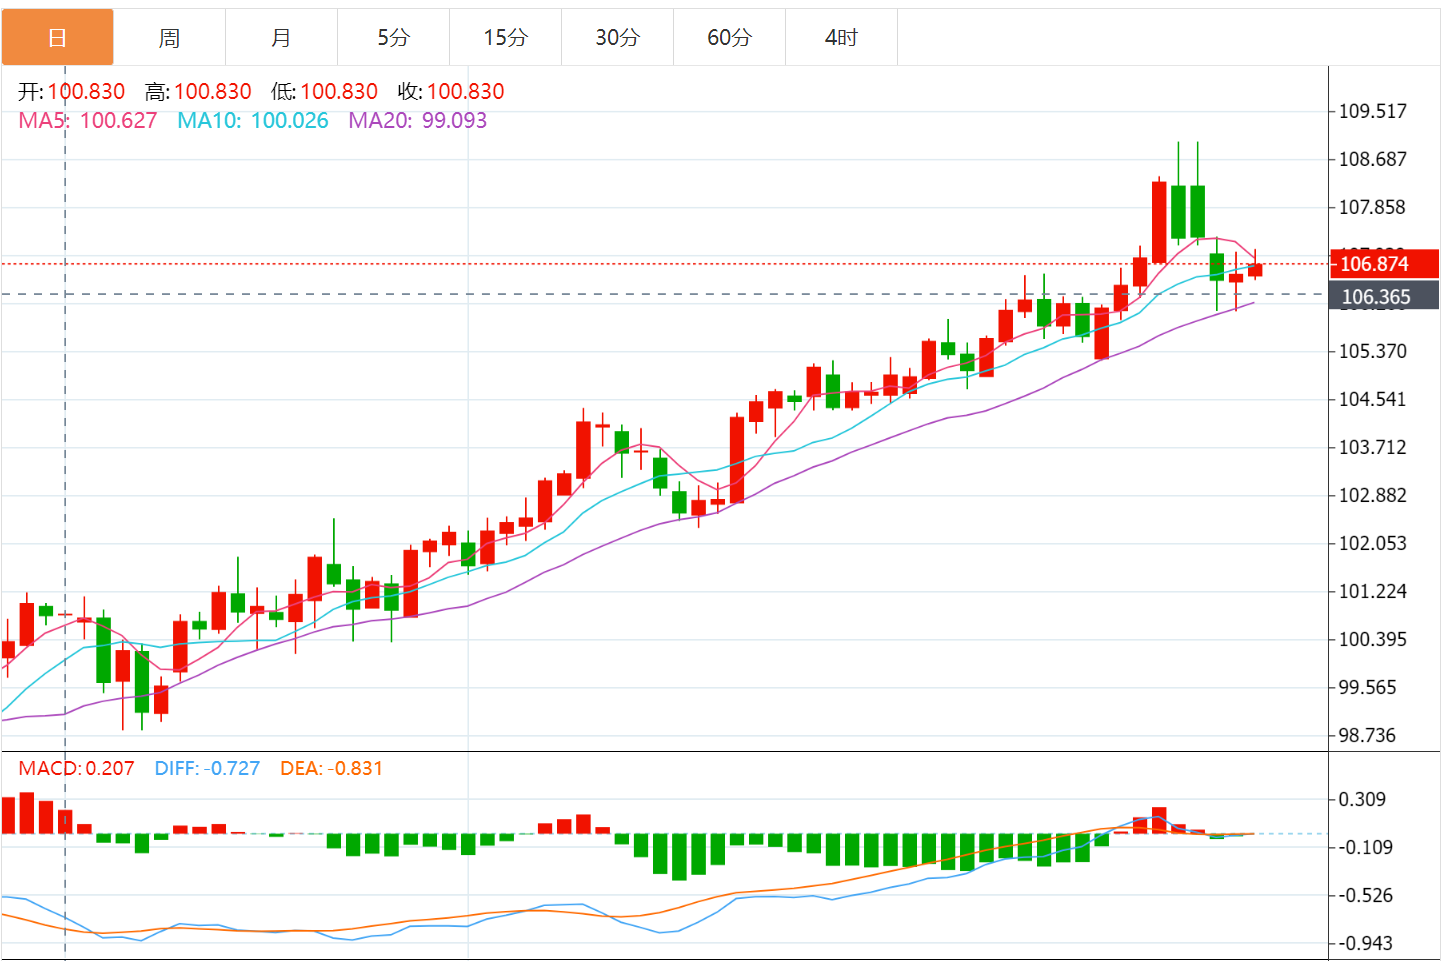Click the 102.053 price axis label
The width and height of the screenshot is (1451, 961).
pyautogui.click(x=1373, y=543)
